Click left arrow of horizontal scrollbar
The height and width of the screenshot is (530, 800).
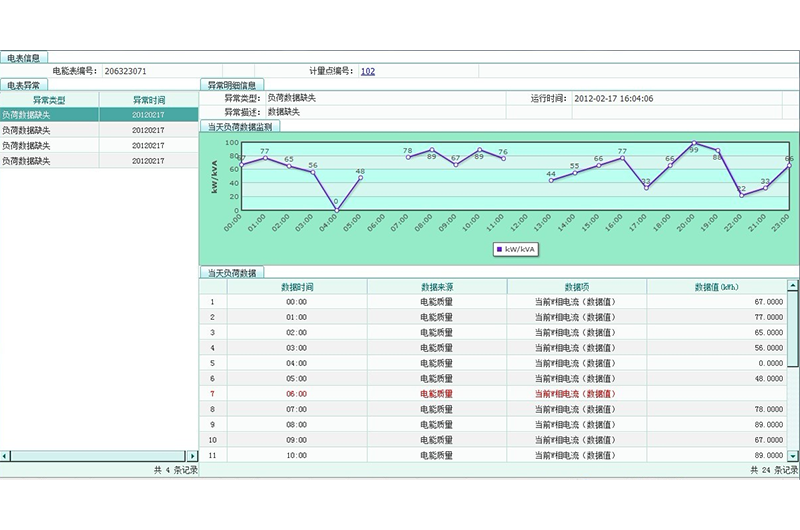coord(5,456)
